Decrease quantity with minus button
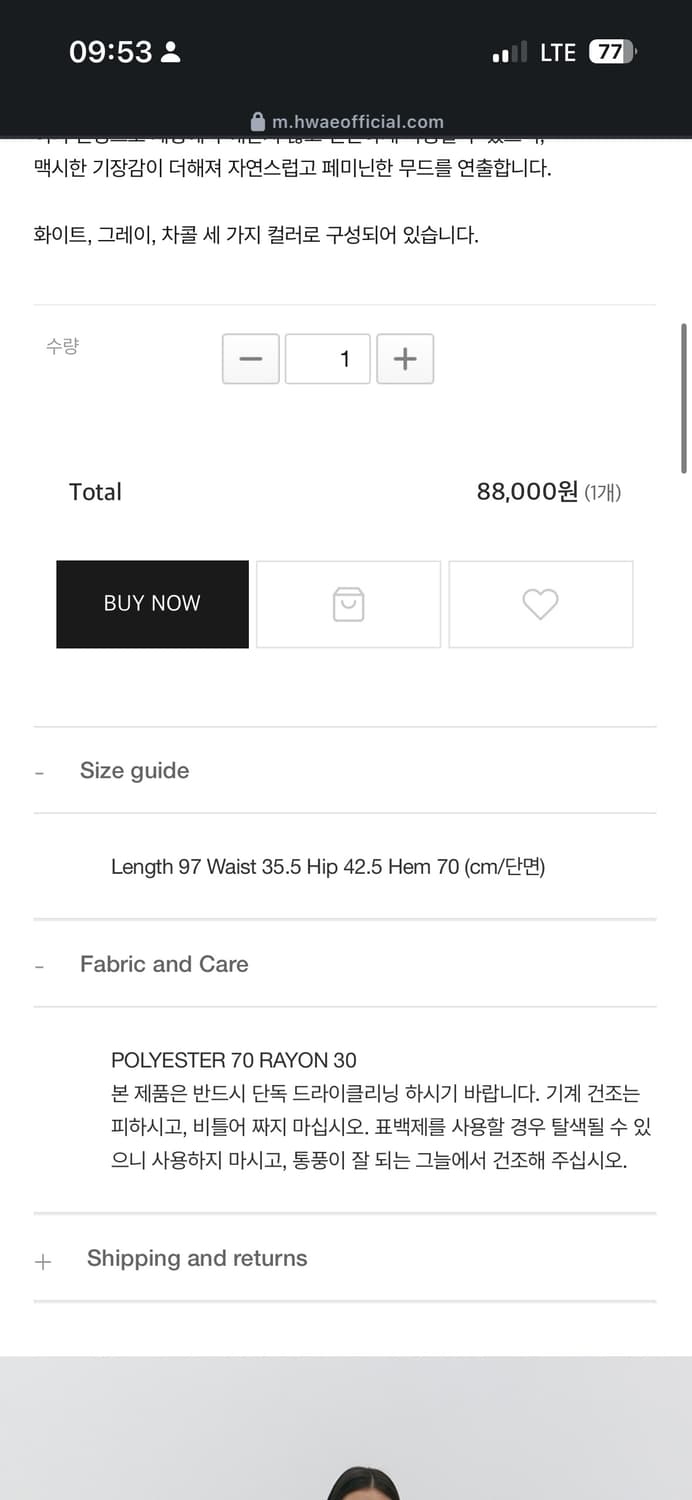The height and width of the screenshot is (1500, 692). [251, 359]
